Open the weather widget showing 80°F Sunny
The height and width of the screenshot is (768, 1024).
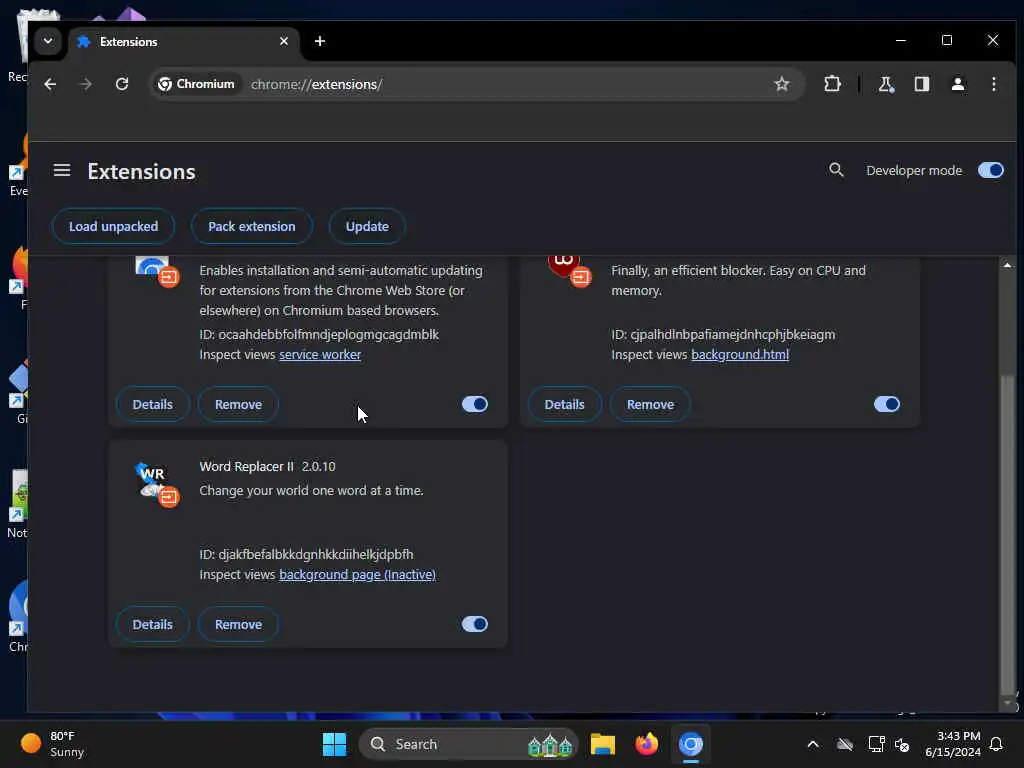click(52, 744)
